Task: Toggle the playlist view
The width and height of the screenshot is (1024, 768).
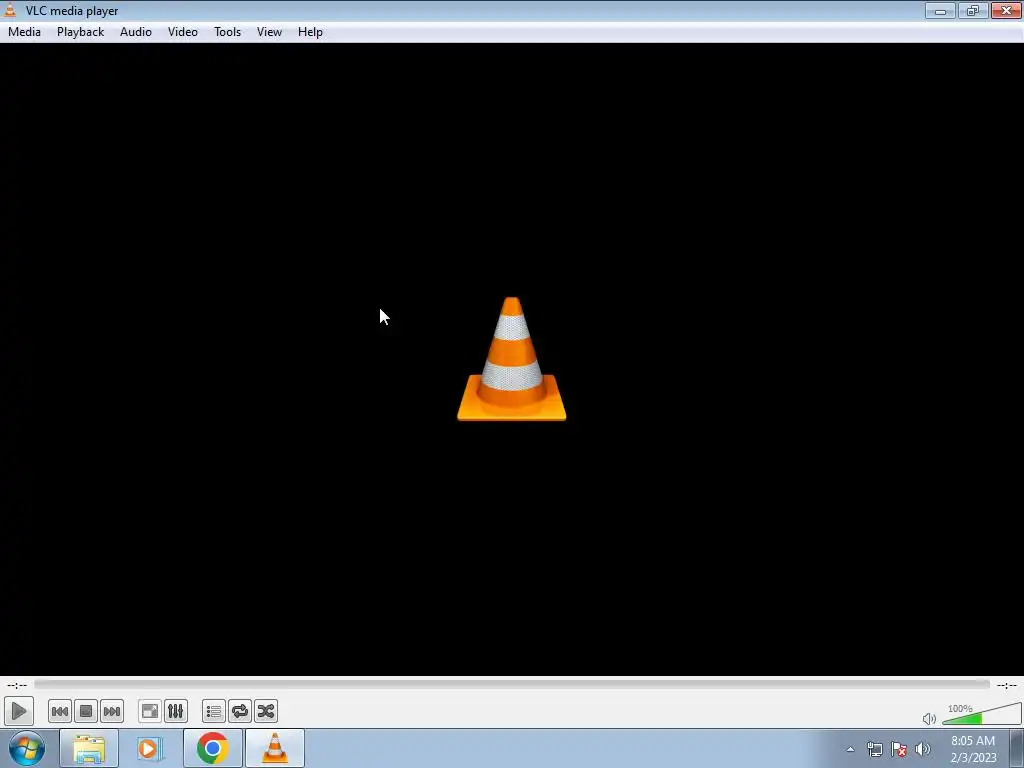Action: click(x=214, y=711)
